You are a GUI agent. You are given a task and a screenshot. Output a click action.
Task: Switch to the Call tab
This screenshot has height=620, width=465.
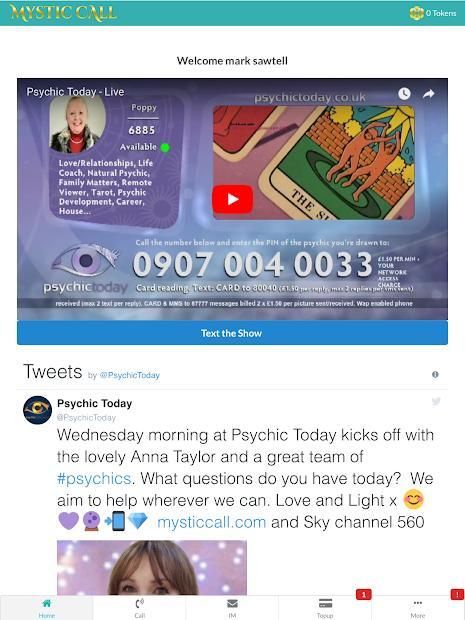(140, 608)
